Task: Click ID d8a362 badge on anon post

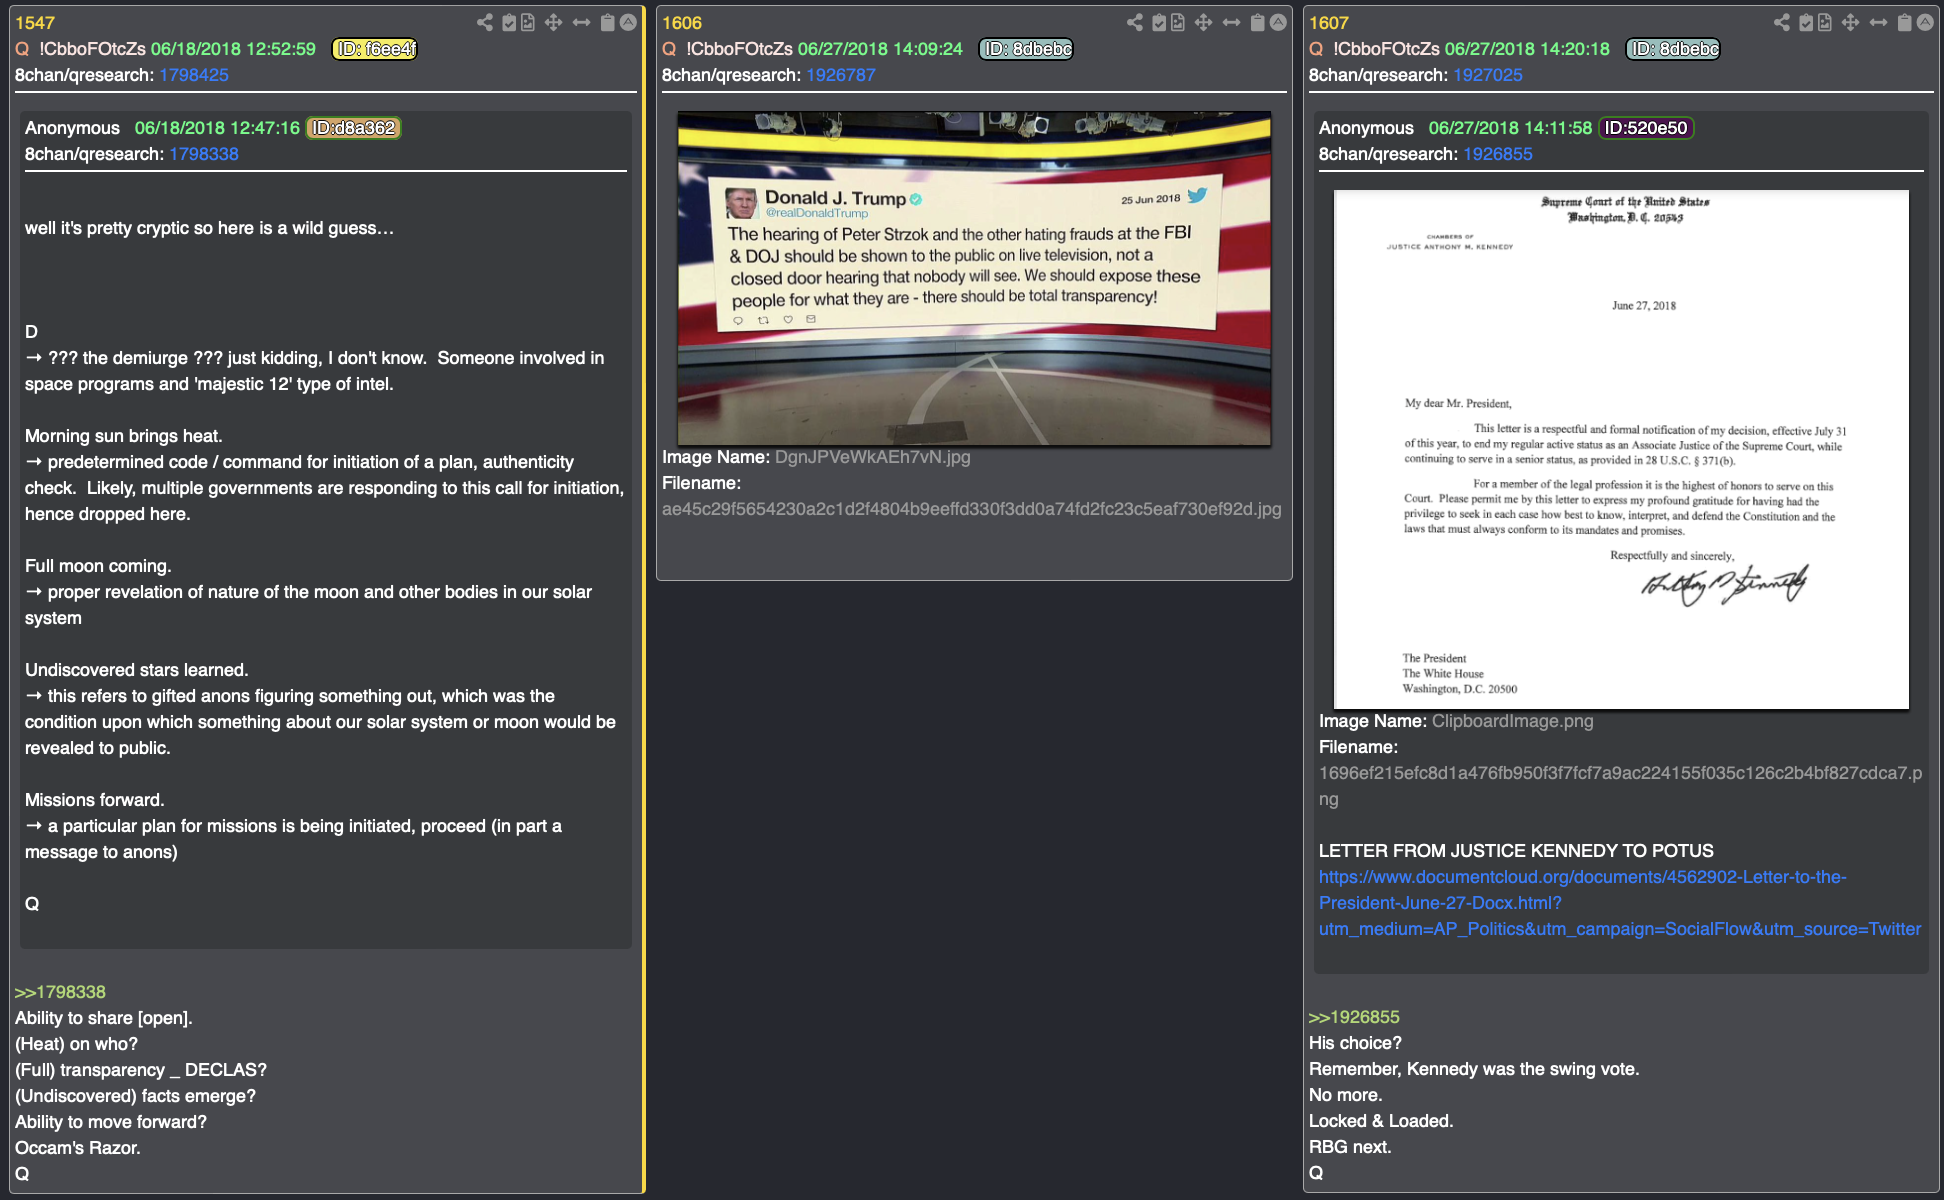Action: point(353,128)
